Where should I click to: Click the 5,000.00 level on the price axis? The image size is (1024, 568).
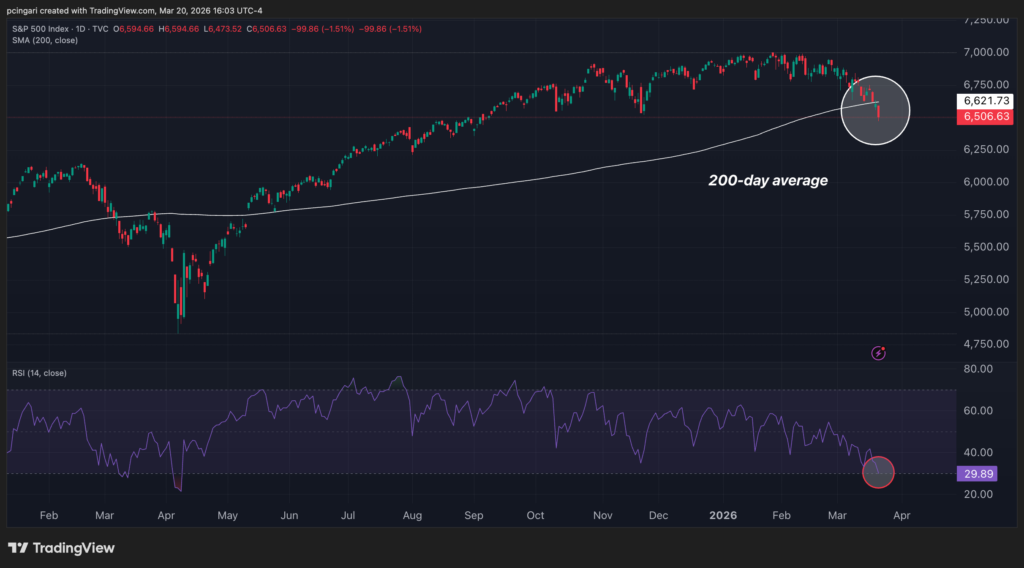pos(986,311)
